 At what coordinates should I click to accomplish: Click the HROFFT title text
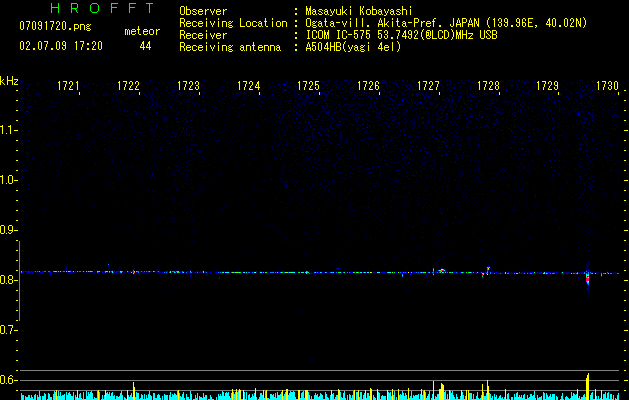[103, 8]
